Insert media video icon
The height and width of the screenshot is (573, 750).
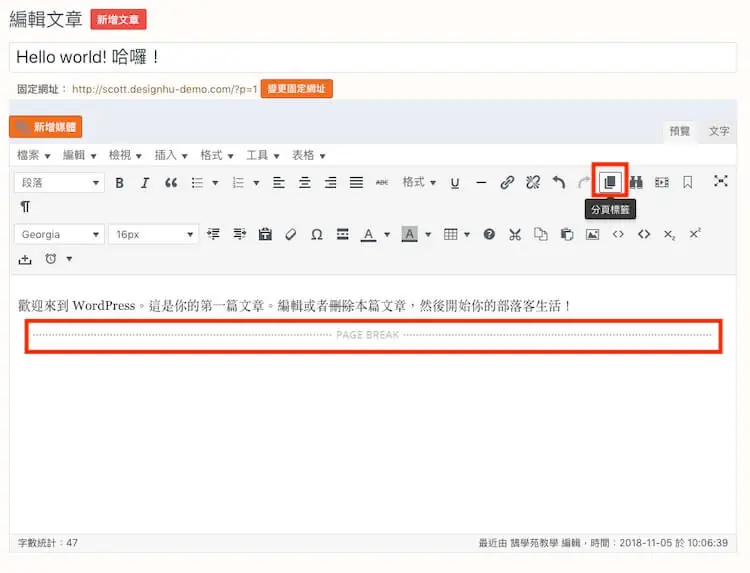click(x=662, y=182)
